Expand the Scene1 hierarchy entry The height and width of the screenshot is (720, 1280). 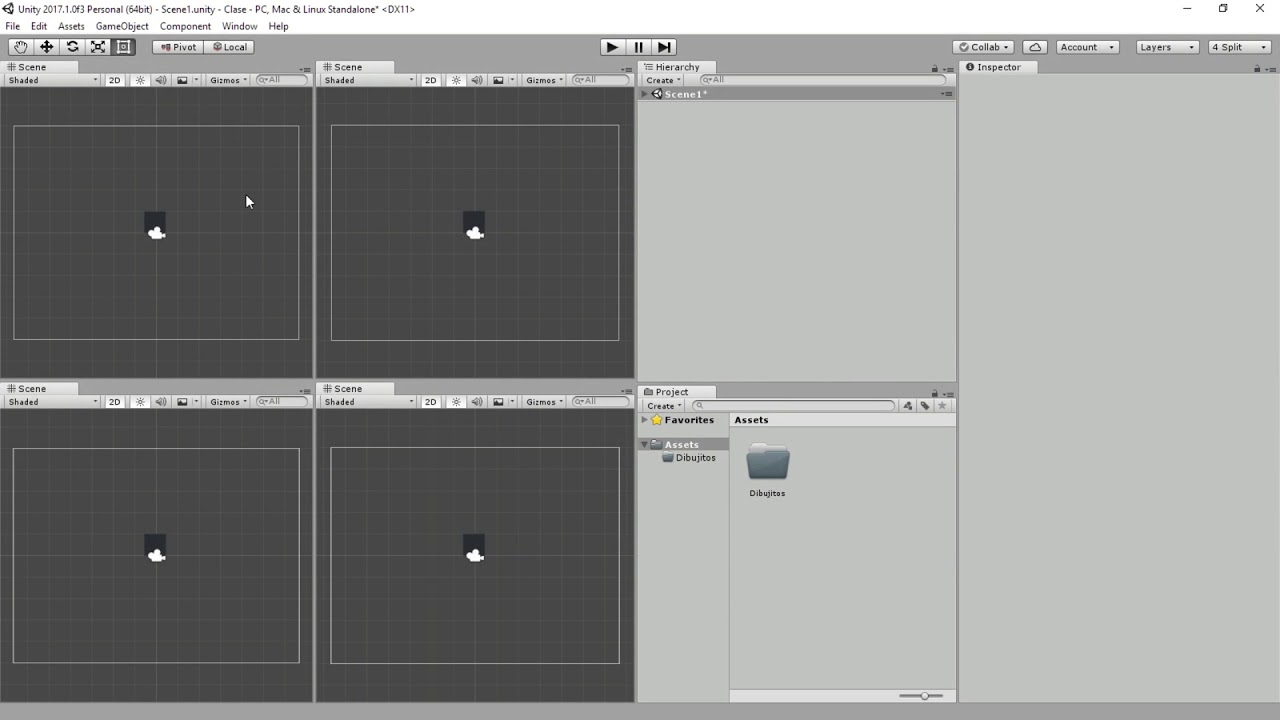[645, 94]
